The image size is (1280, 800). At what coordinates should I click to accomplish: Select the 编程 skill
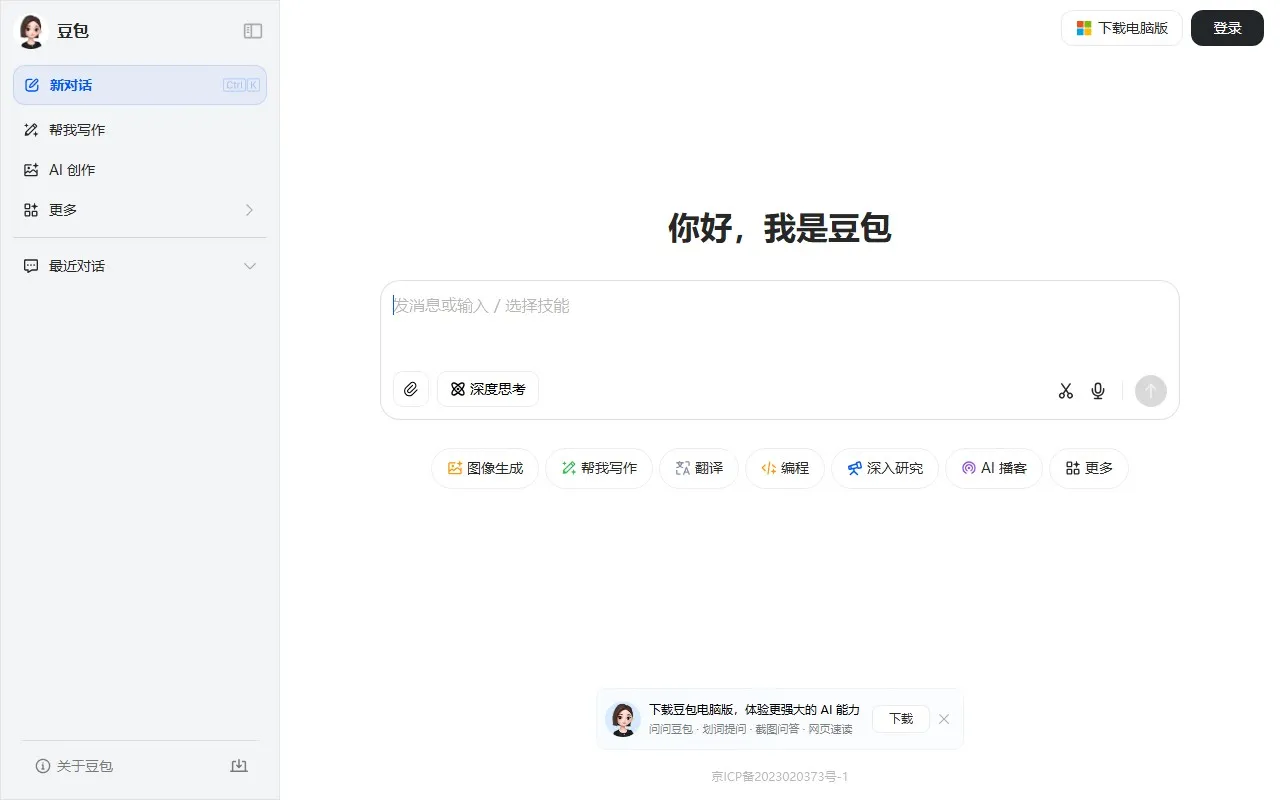point(784,468)
